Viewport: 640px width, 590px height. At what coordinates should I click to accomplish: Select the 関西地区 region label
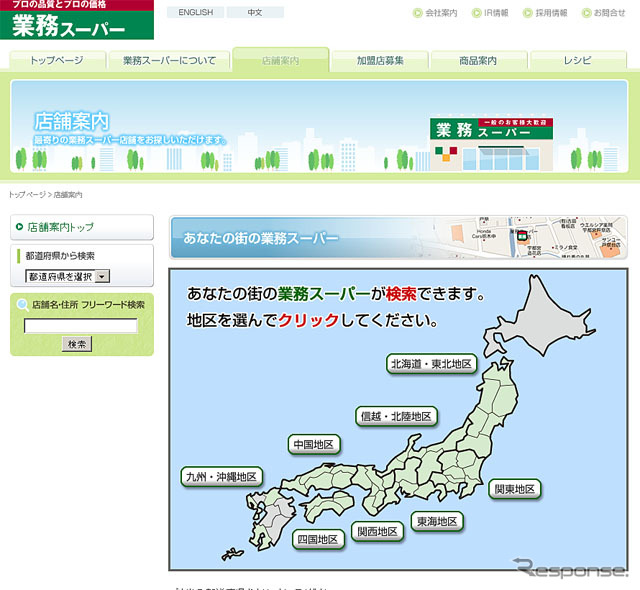coord(378,531)
